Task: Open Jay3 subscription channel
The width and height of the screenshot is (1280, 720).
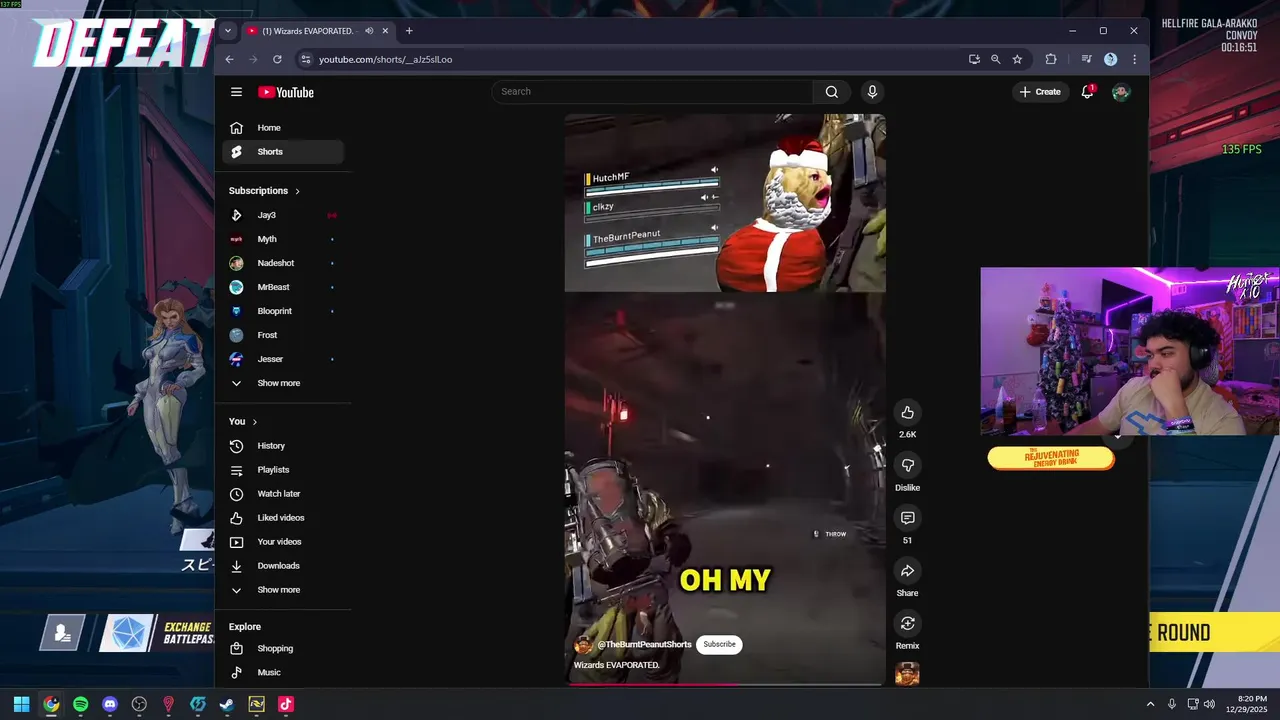Action: coord(283,215)
